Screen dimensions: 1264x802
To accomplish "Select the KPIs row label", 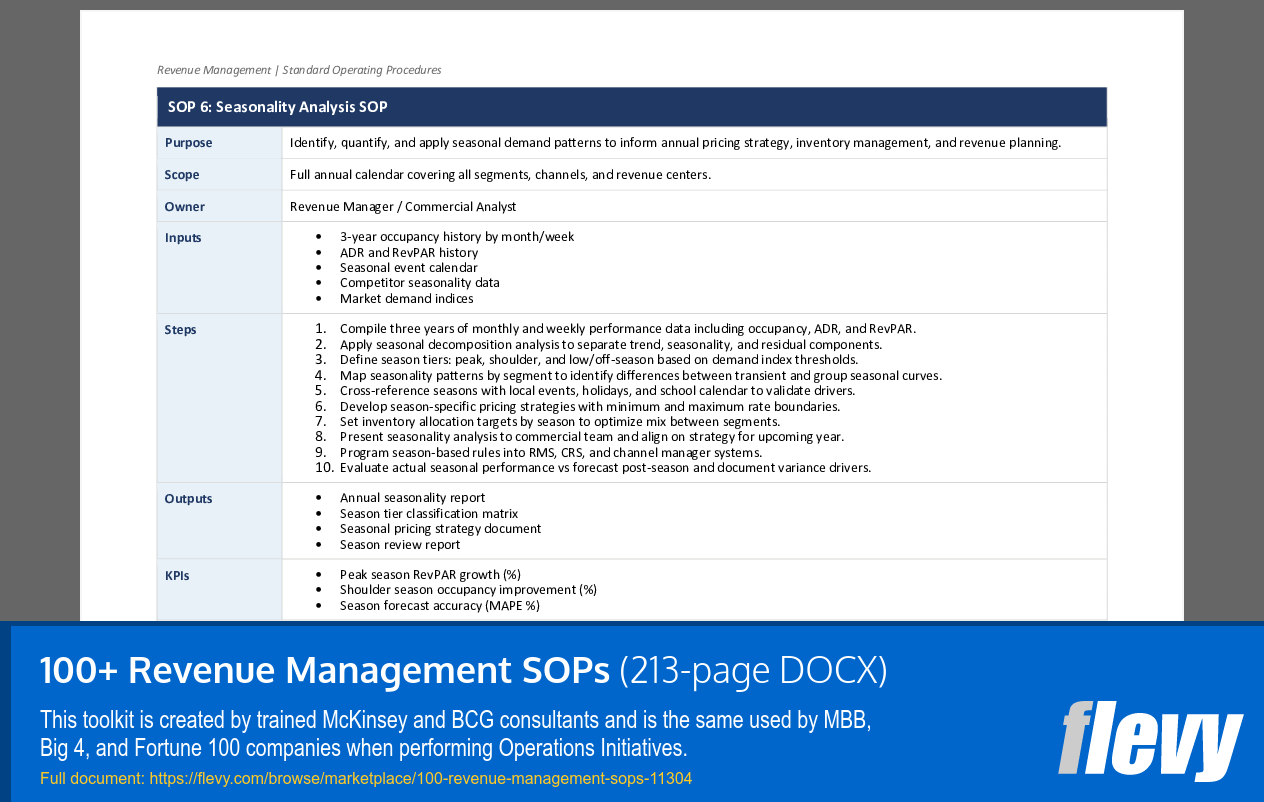I will coord(177,575).
